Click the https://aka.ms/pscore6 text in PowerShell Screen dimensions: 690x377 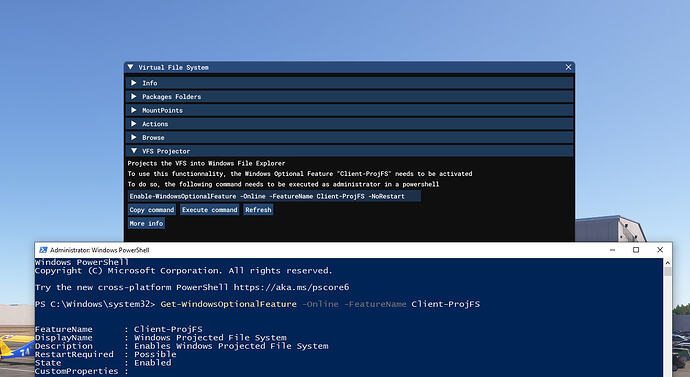click(291, 287)
